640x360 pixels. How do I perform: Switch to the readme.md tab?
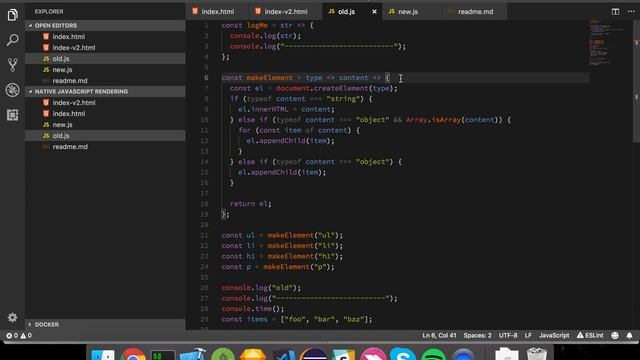coord(475,12)
